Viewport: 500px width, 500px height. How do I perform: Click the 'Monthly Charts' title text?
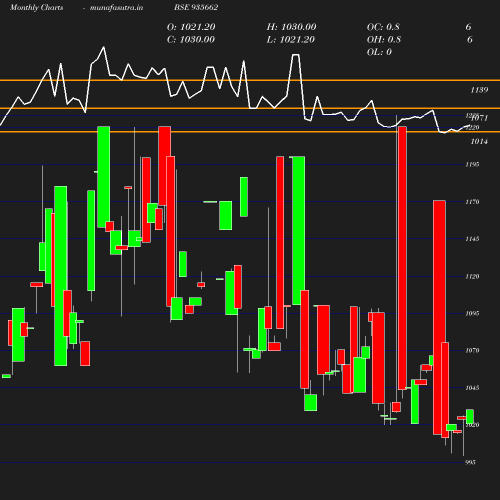[x=37, y=8]
